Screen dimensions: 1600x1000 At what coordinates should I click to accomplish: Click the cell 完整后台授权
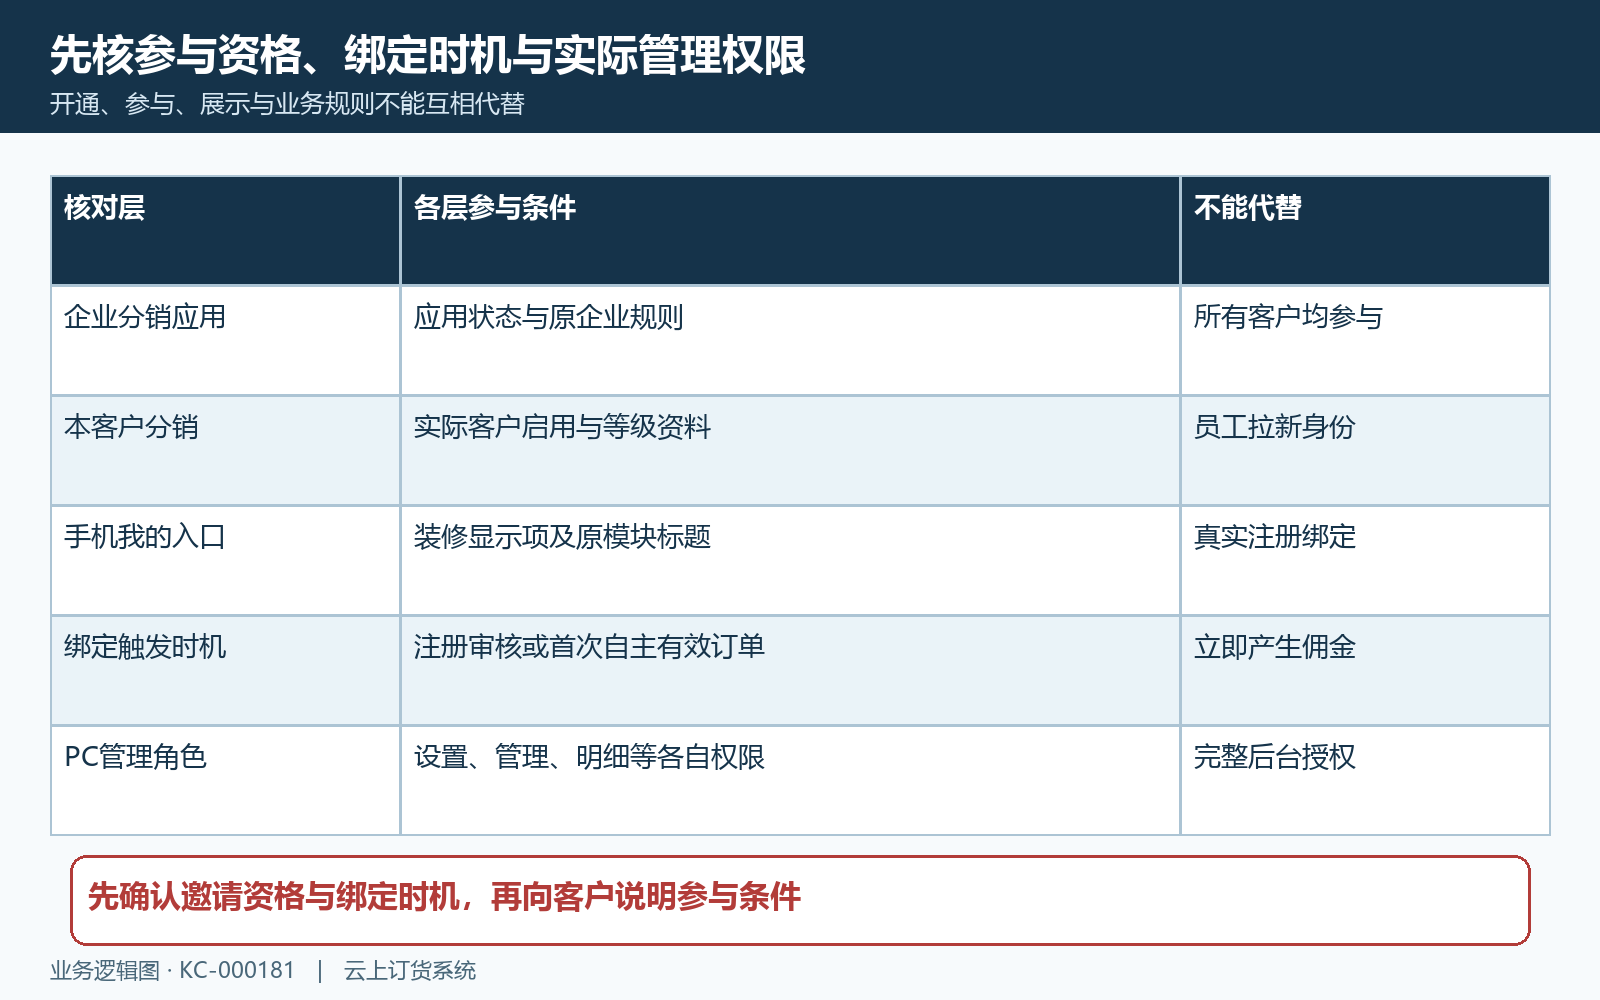1365,781
